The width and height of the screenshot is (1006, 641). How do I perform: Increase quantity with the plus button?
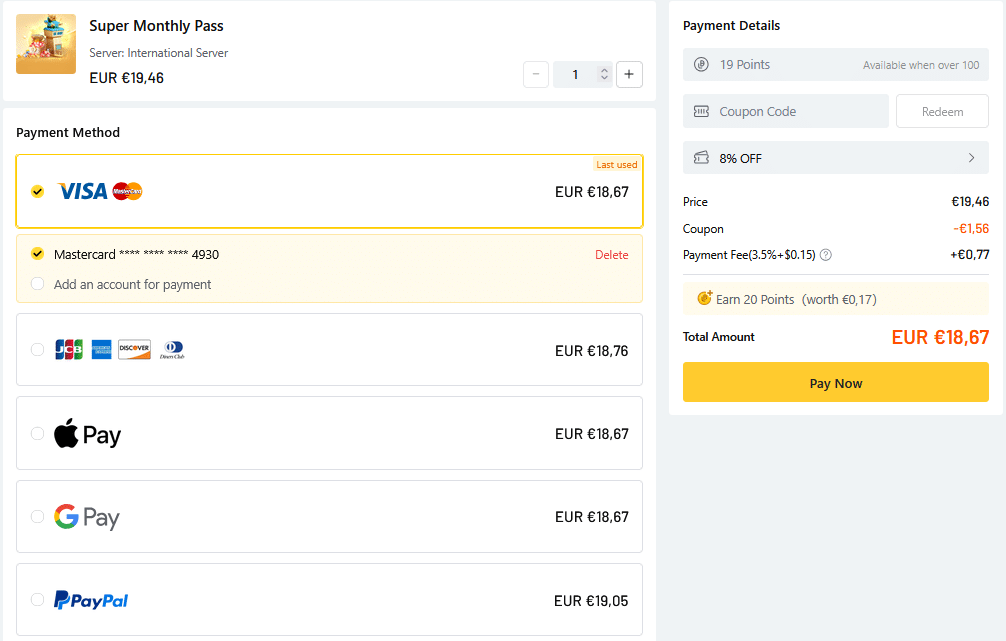(x=629, y=74)
